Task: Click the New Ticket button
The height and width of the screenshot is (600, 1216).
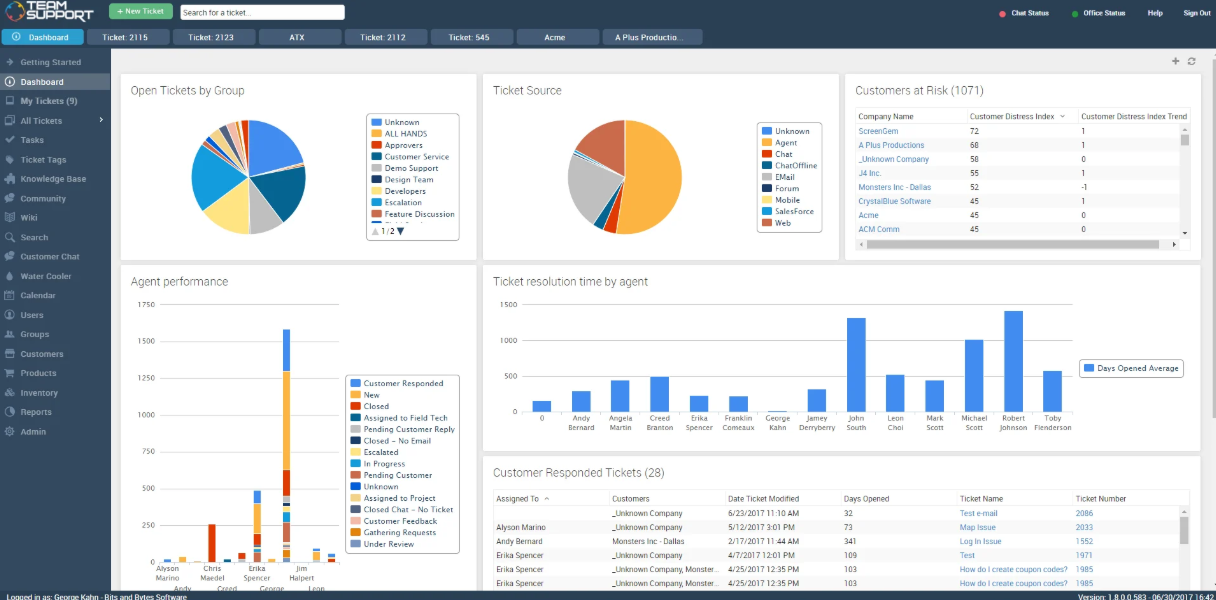Action: coord(140,11)
